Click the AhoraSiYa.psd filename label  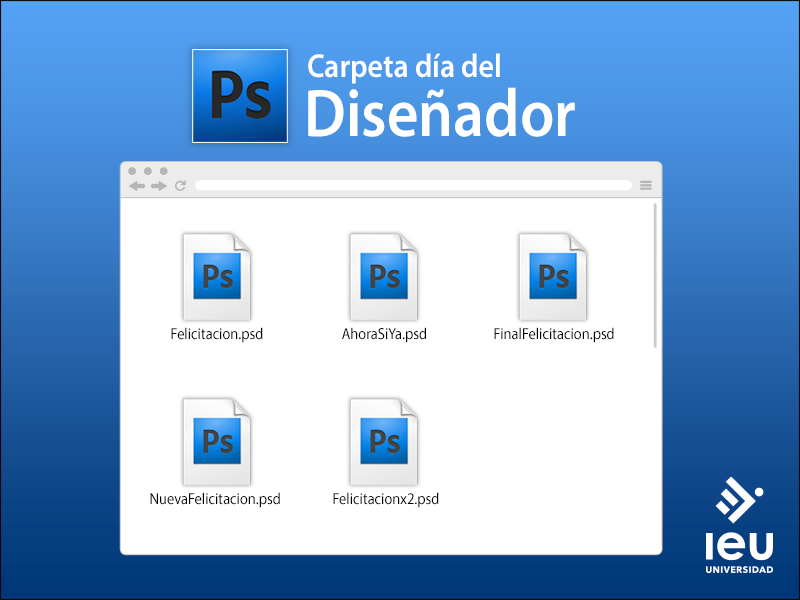[384, 334]
